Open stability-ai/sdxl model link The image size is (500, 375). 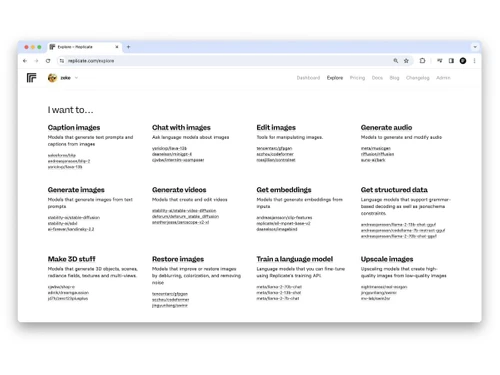click(x=62, y=223)
